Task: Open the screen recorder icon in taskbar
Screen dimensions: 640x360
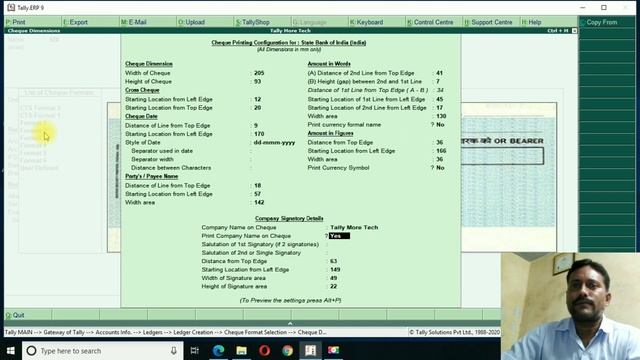Action: click(x=333, y=351)
